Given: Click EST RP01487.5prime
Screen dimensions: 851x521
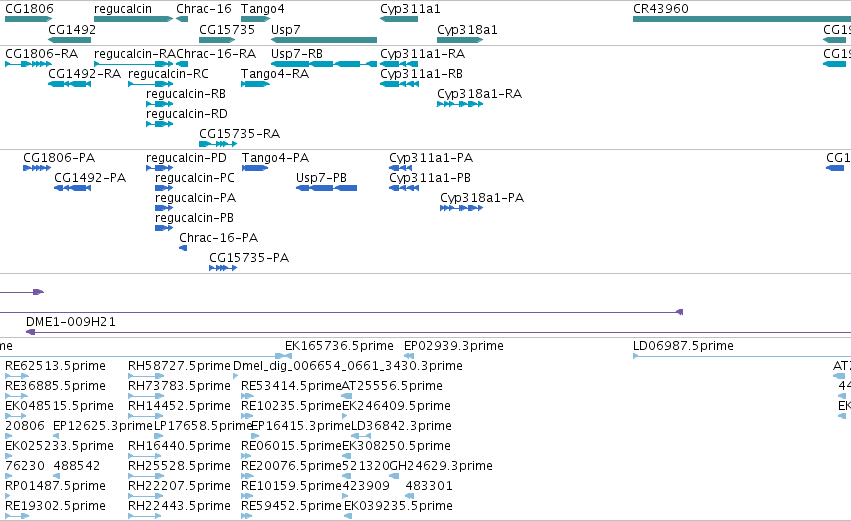Looking at the screenshot, I should click(x=55, y=486).
